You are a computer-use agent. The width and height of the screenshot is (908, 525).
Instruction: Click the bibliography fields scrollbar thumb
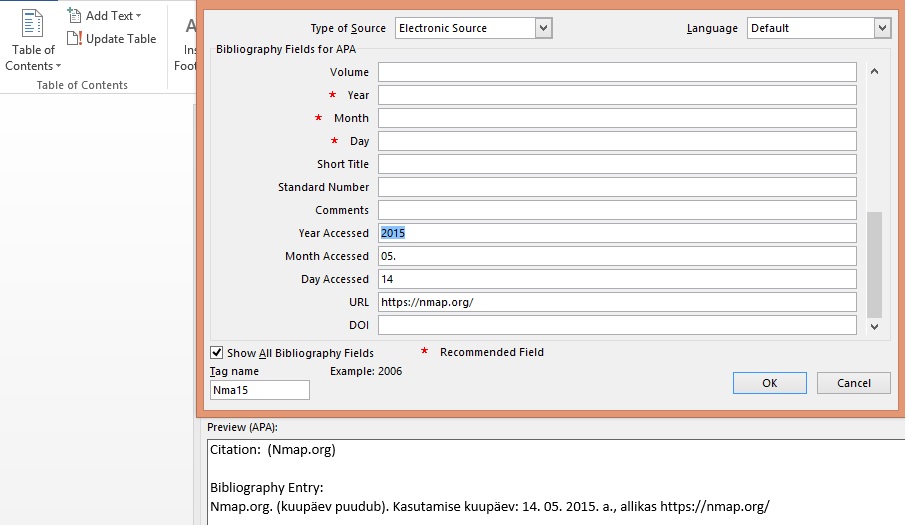coord(874,265)
